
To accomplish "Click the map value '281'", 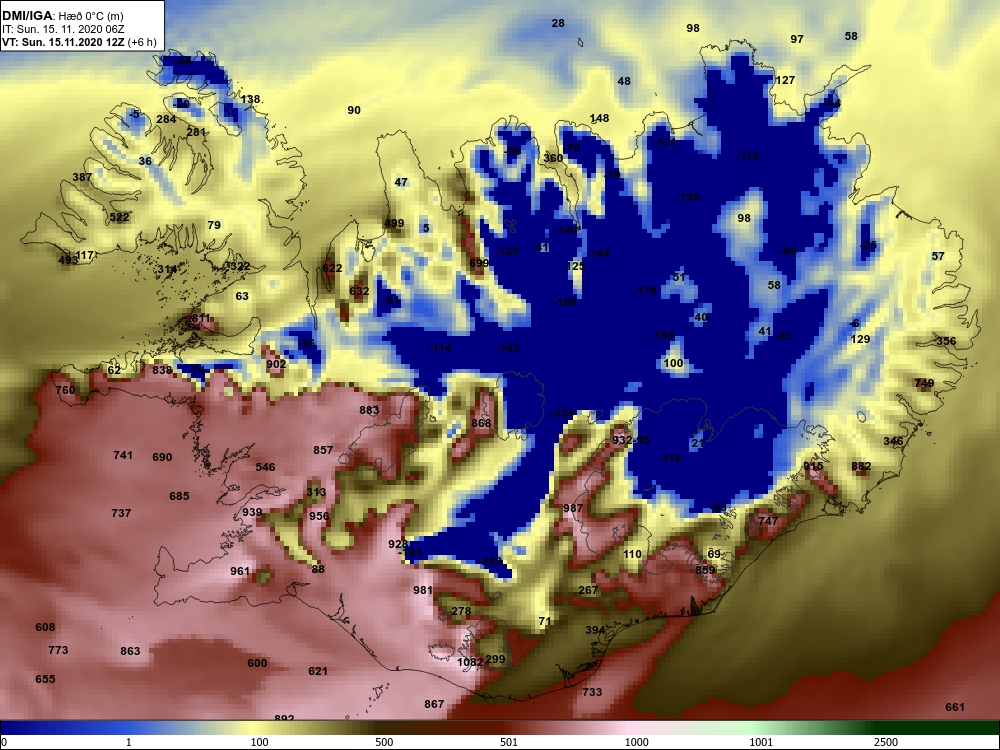I will (196, 133).
